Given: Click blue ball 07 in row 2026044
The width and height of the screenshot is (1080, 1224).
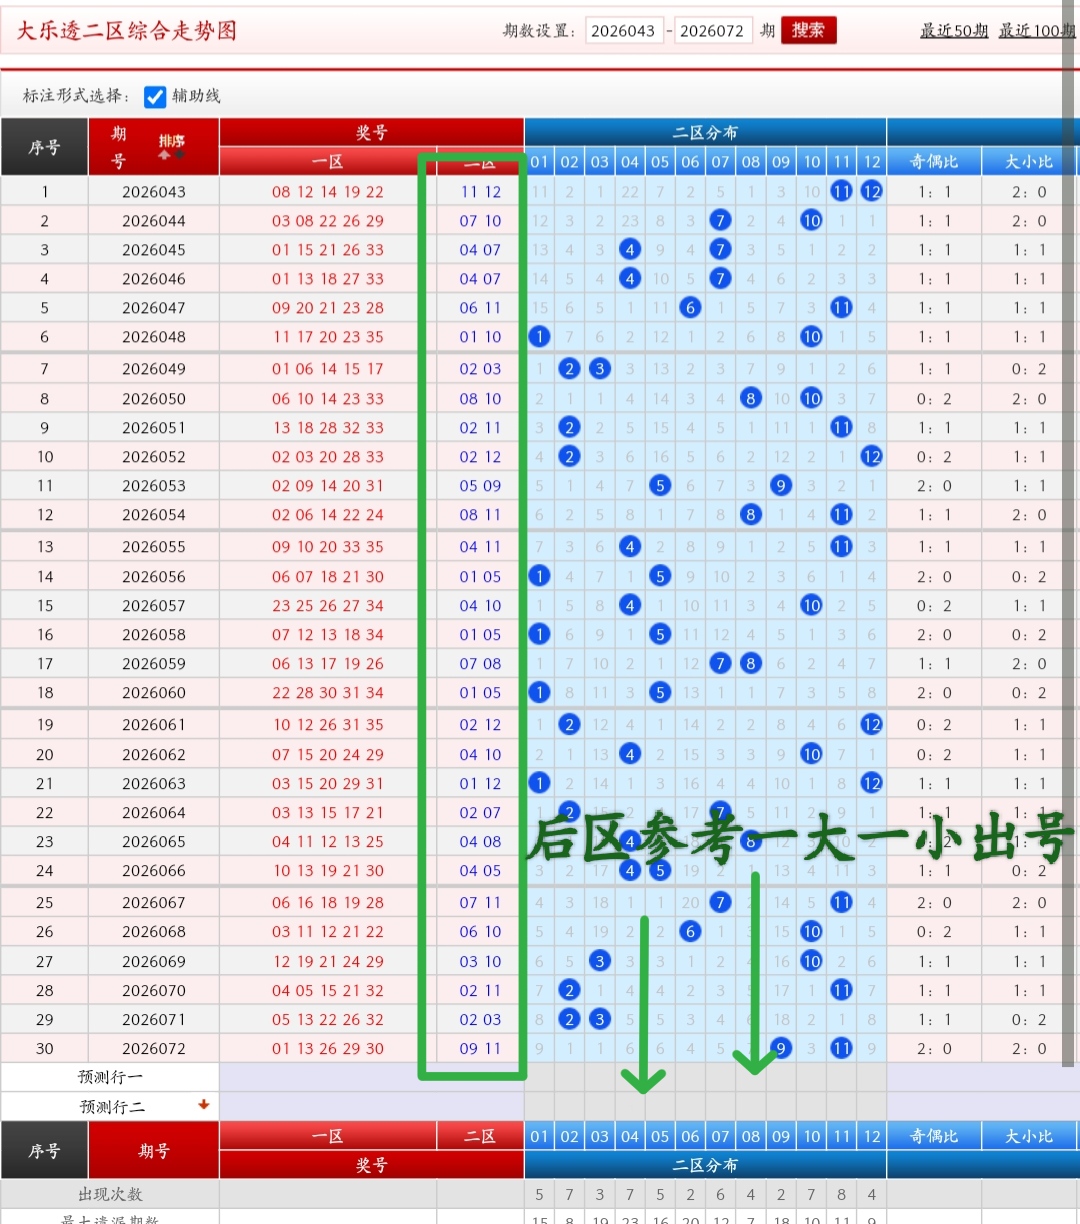Looking at the screenshot, I should (x=720, y=220).
